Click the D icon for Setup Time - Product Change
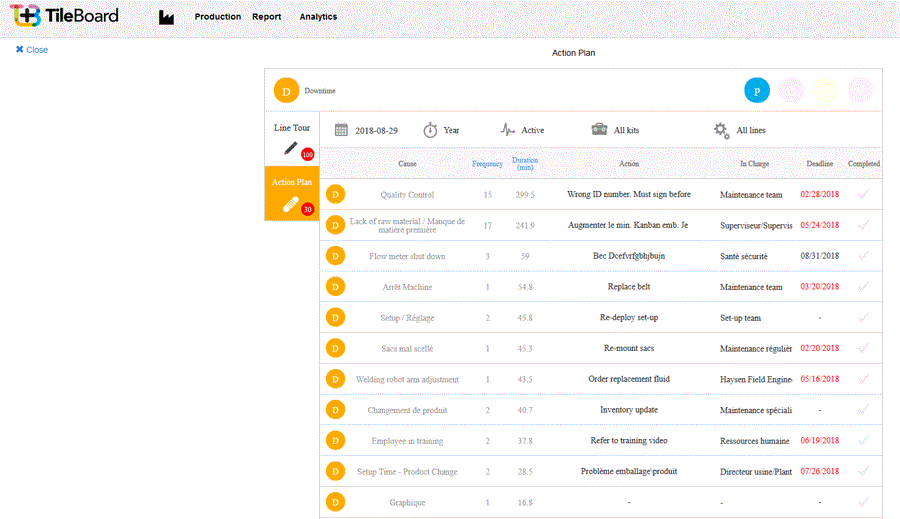This screenshot has height=519, width=900. [335, 471]
